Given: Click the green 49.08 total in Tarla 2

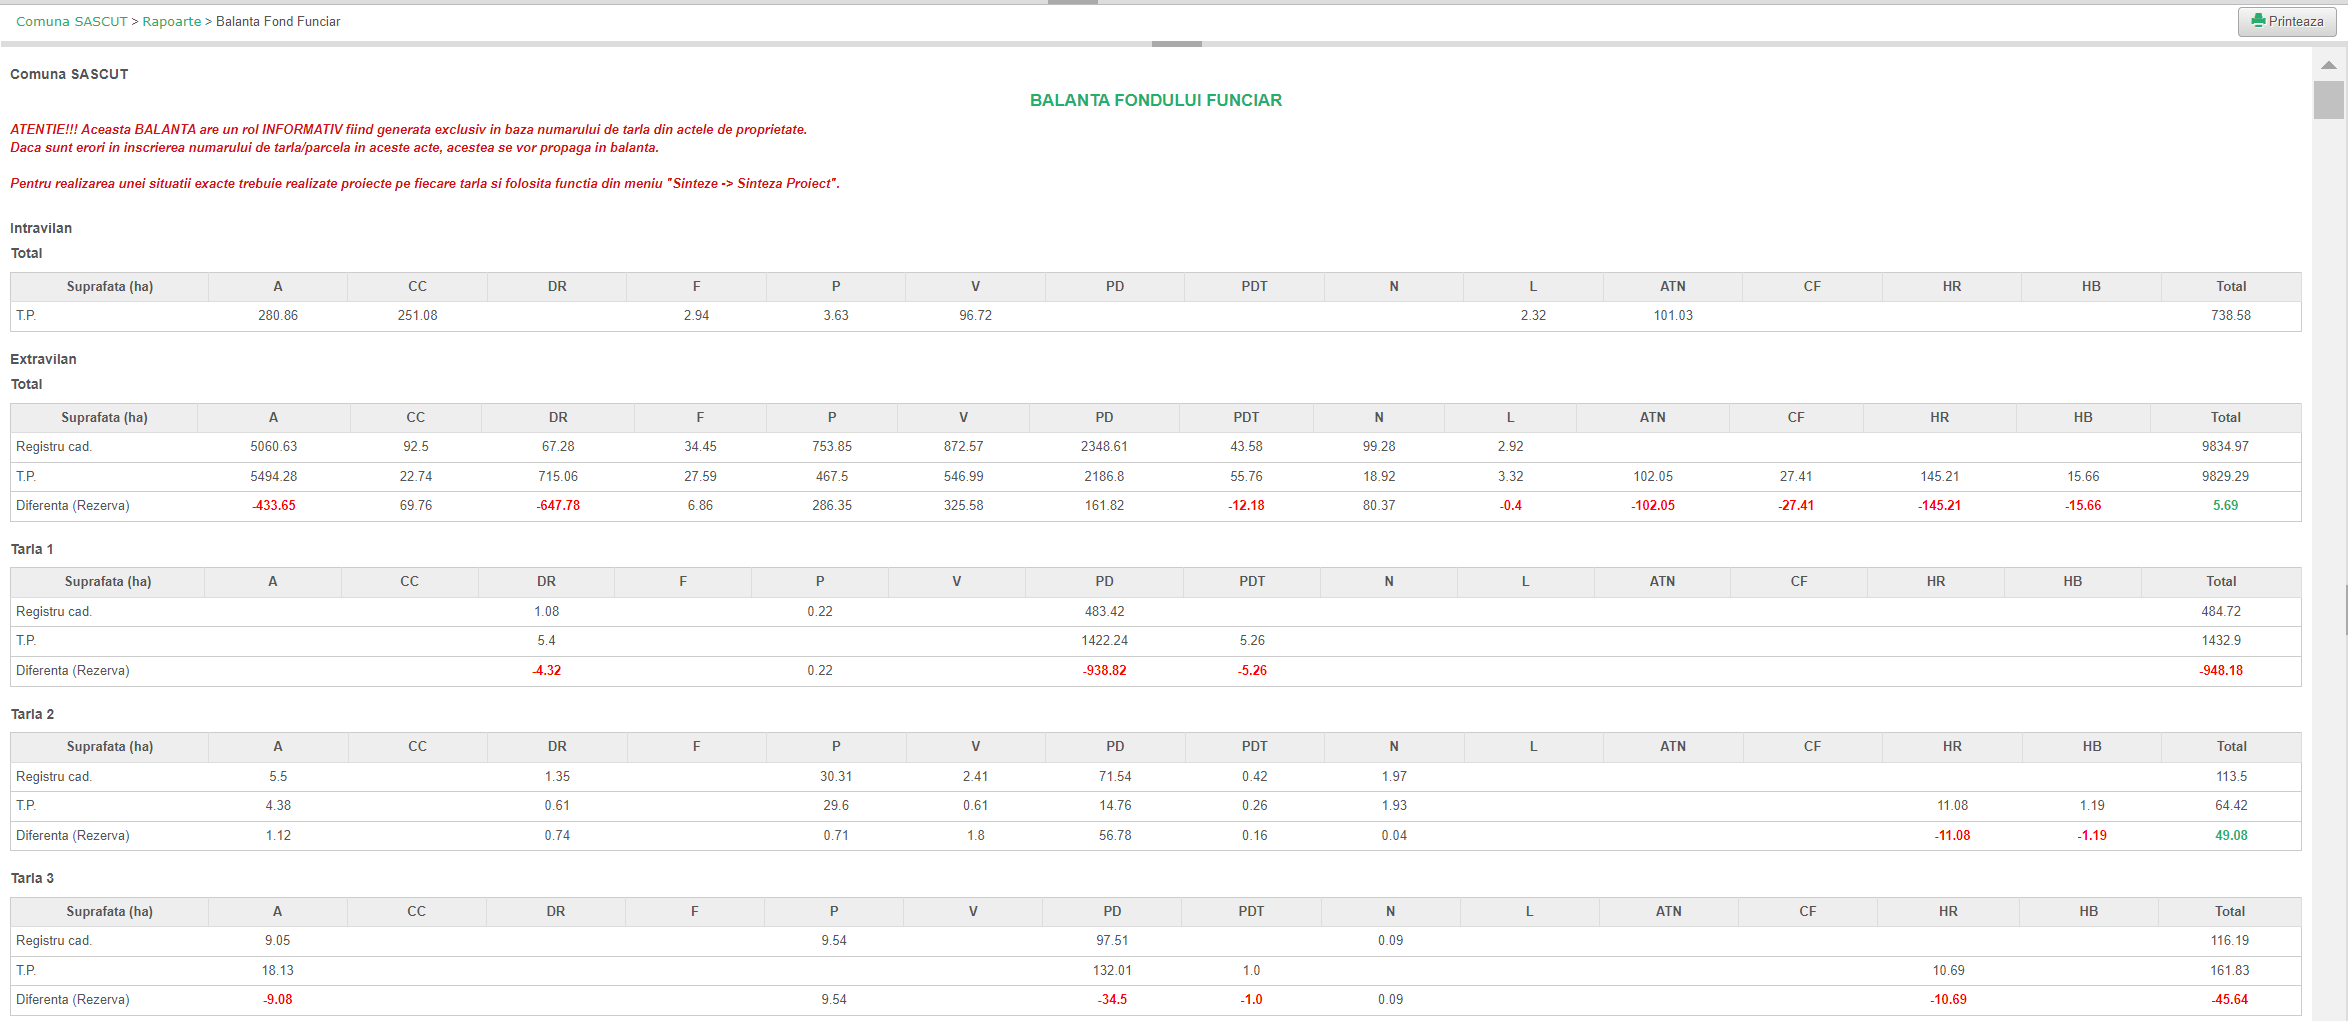Looking at the screenshot, I should tap(2231, 836).
